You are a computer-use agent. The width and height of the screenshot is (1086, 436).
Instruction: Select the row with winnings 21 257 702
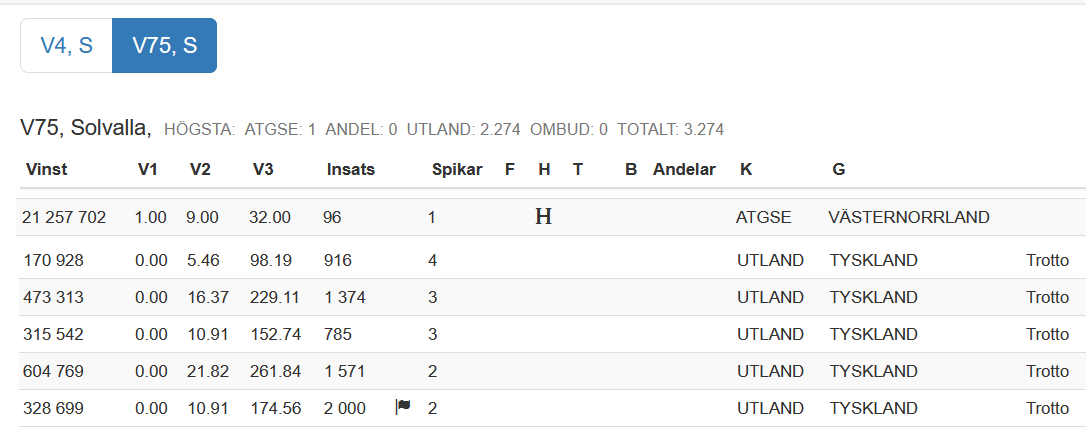552,217
